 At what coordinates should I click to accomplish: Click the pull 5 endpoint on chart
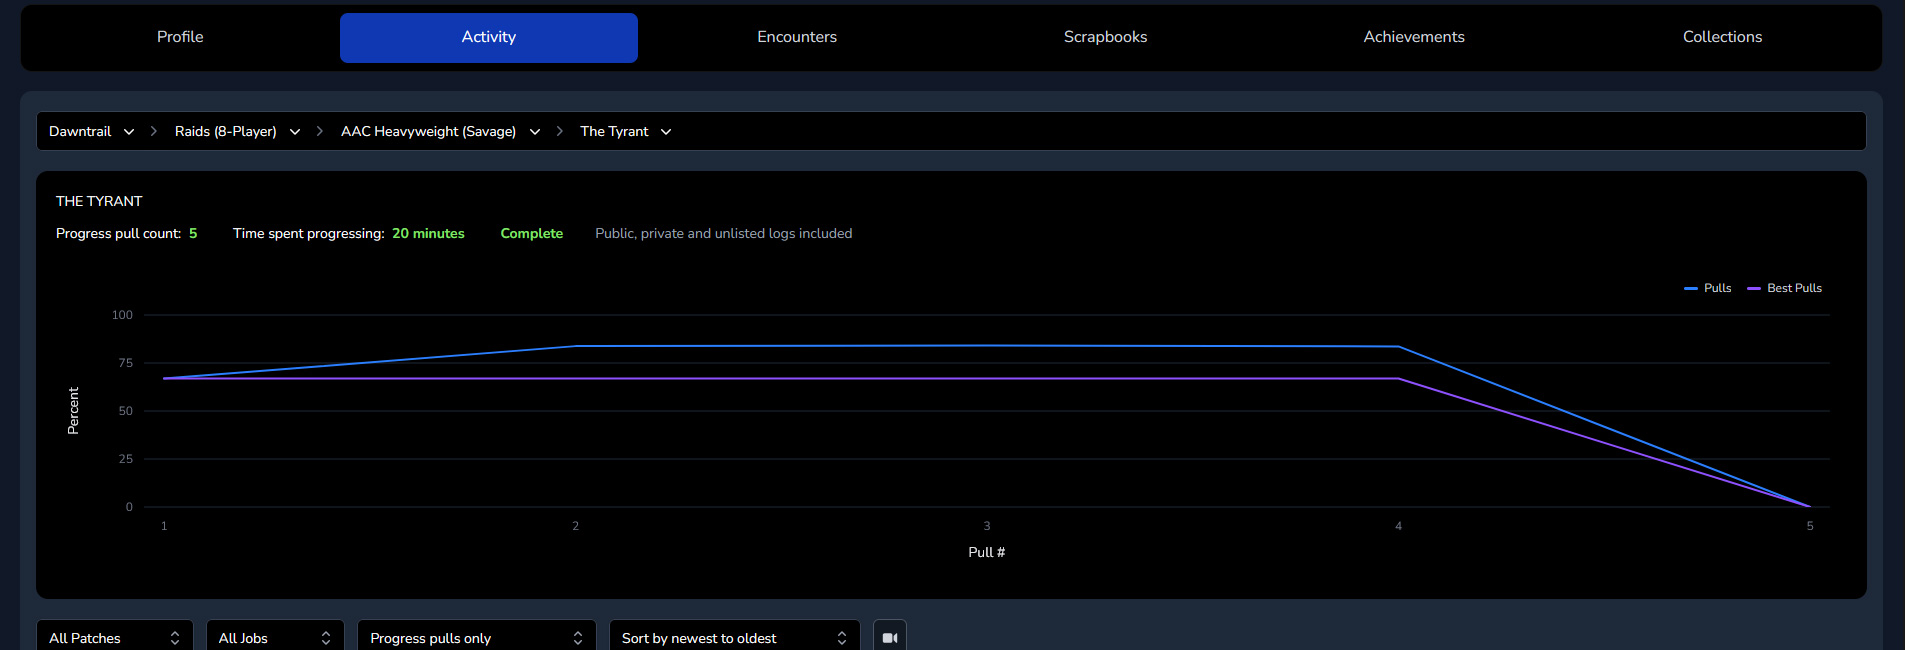coord(1810,507)
